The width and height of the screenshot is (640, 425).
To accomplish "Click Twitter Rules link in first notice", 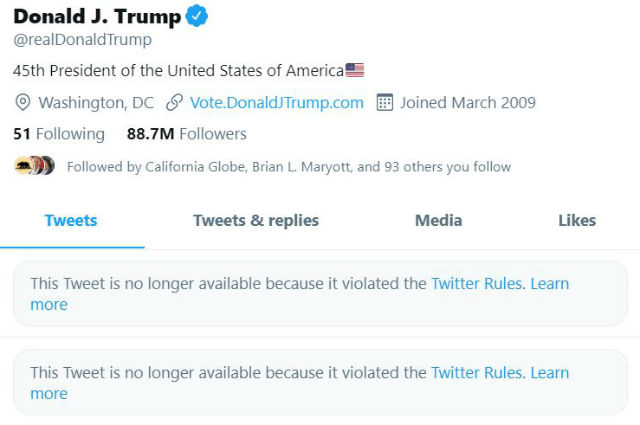I will 476,284.
